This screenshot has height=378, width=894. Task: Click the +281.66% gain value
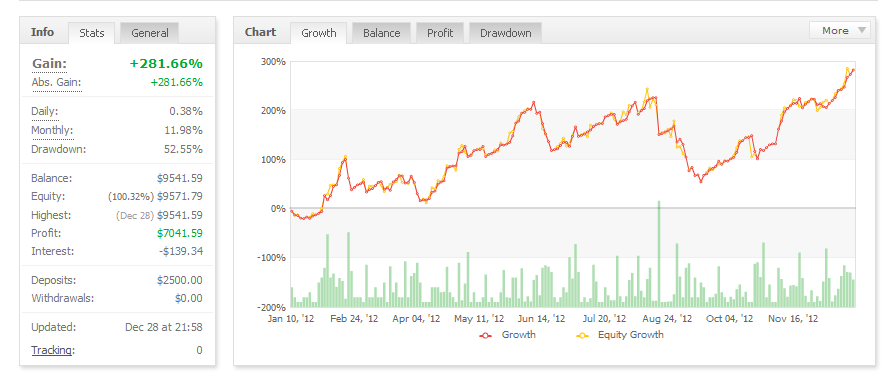point(166,63)
